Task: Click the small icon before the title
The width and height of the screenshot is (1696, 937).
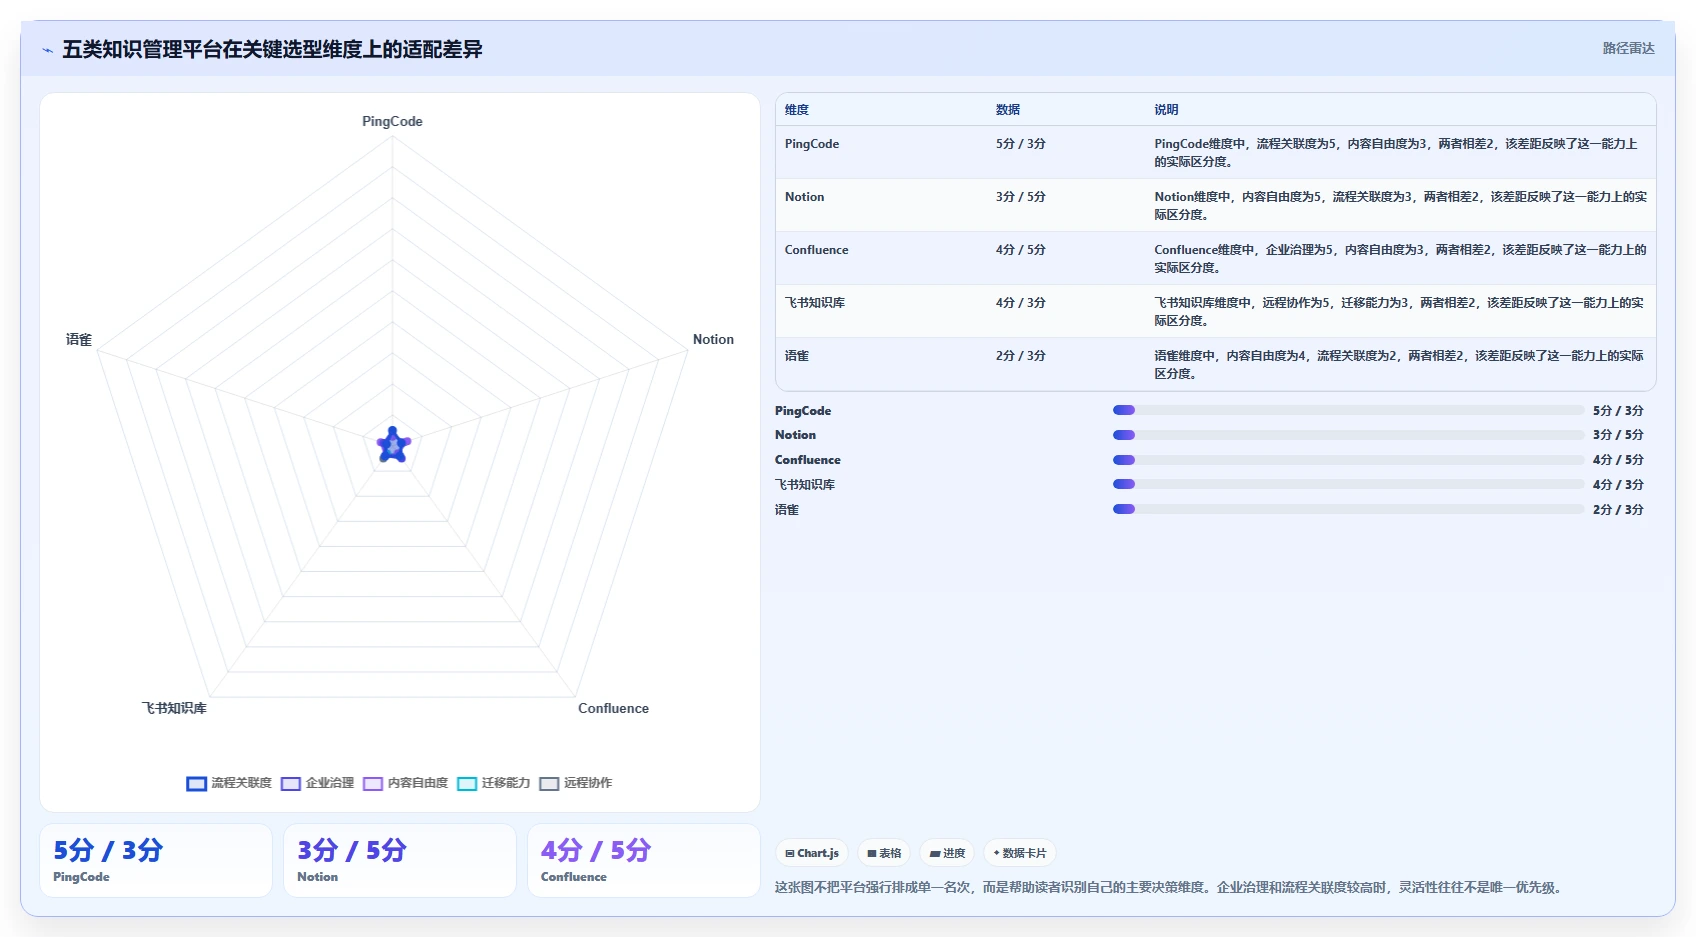Action: (47, 50)
